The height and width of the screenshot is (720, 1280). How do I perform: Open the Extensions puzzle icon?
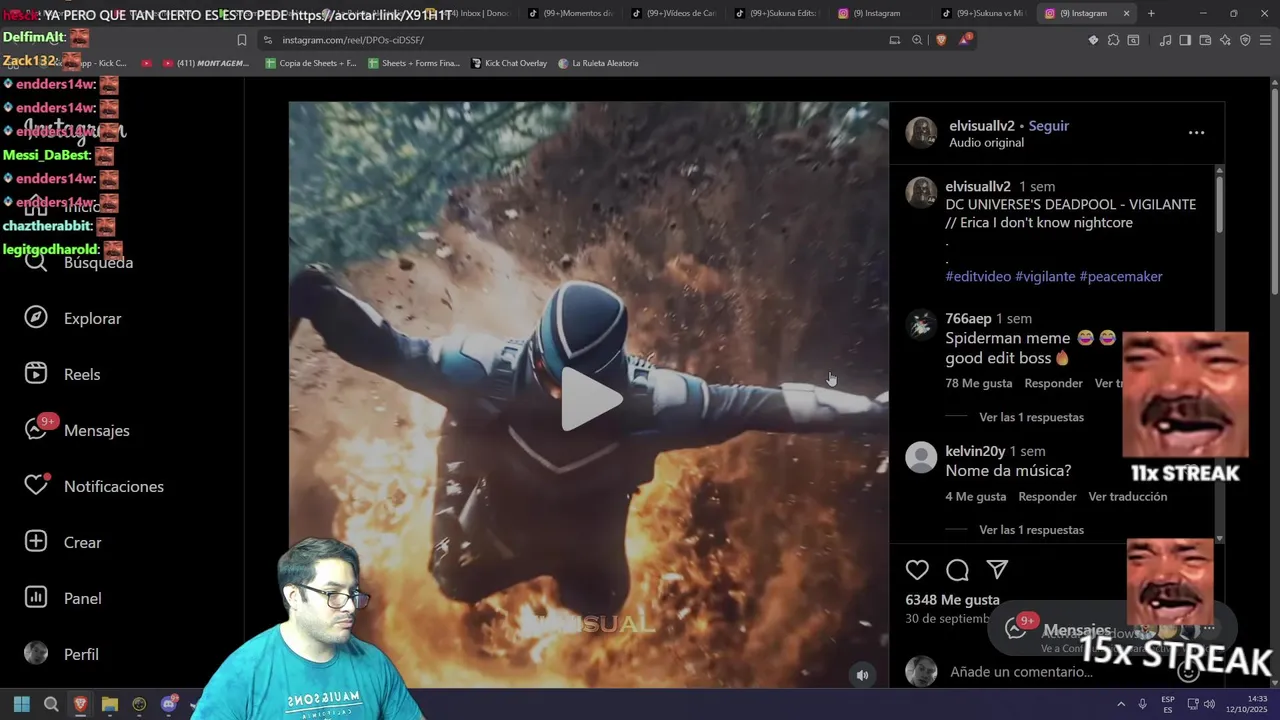[1113, 40]
